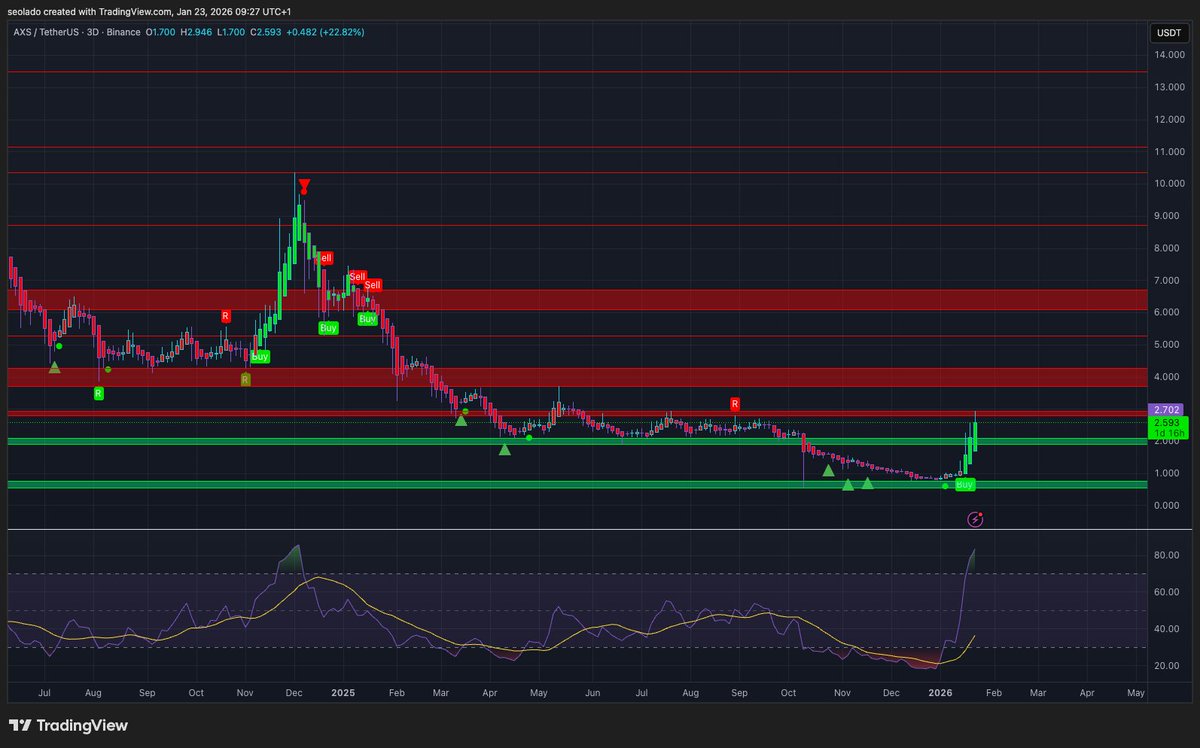
Task: Select the Buy signal label in January 2026
Action: point(964,485)
